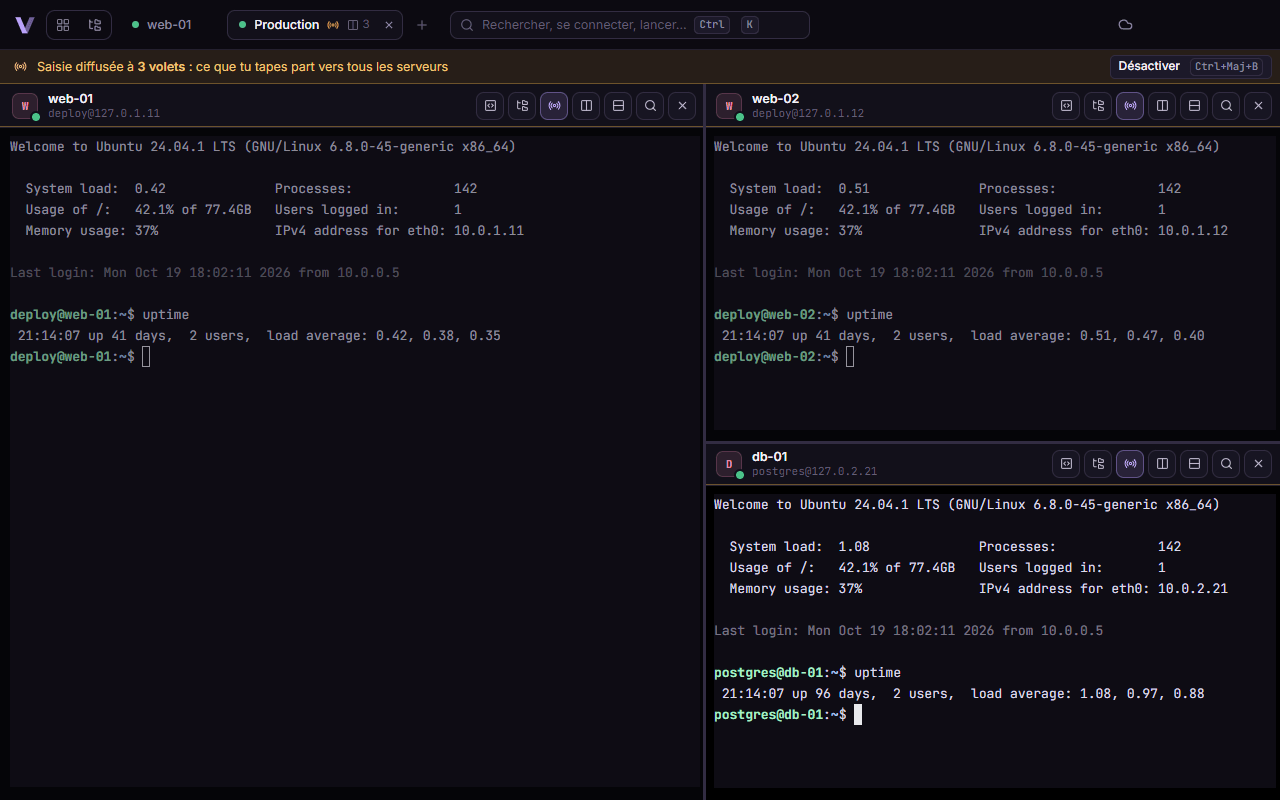The width and height of the screenshot is (1280, 800).
Task: Click web-01 pane host avatar
Action: [25, 105]
